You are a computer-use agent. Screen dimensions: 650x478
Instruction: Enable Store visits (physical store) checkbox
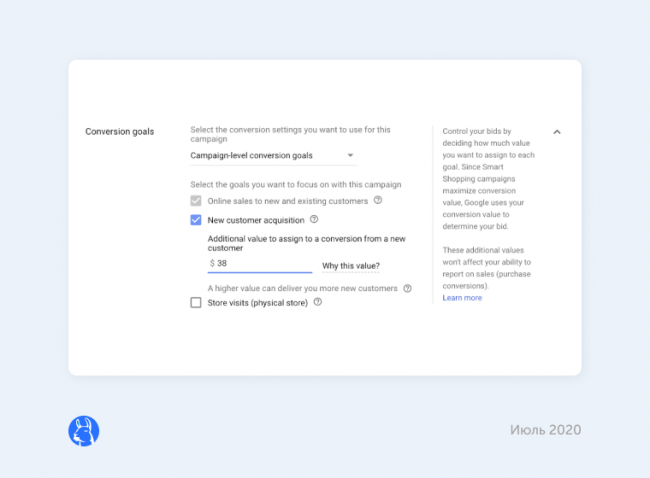[x=196, y=302]
